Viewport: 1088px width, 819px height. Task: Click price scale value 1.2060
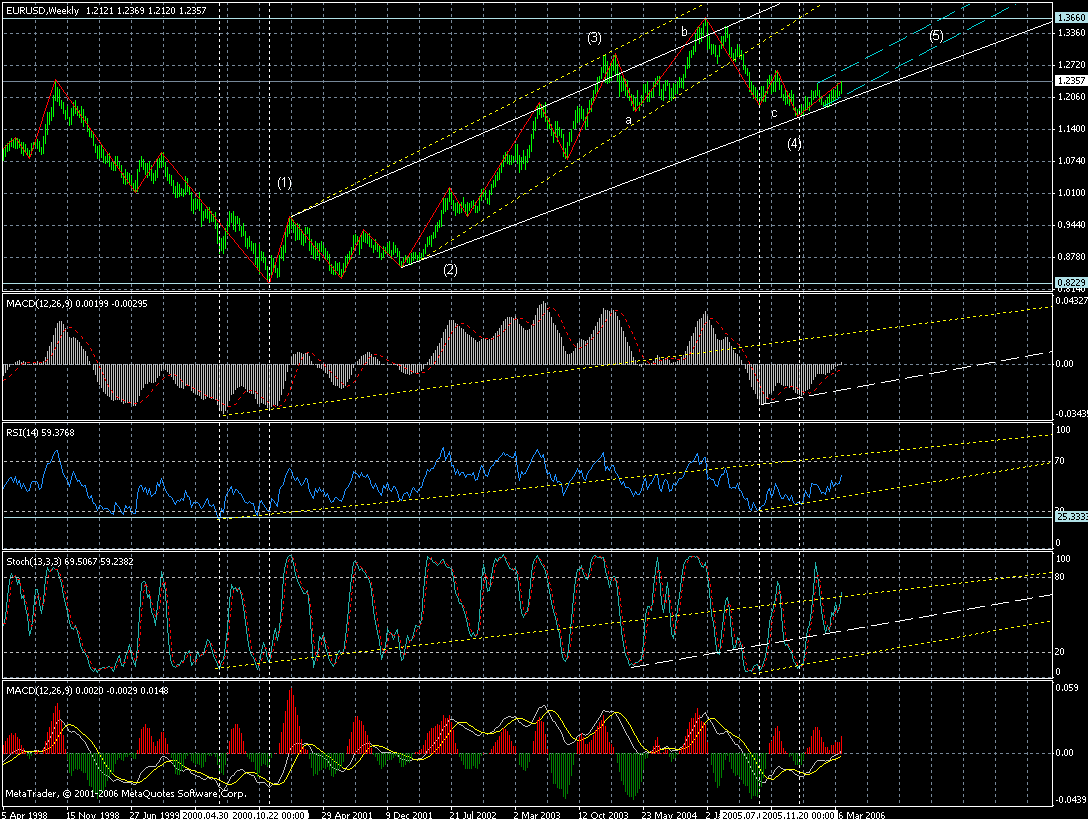click(x=1071, y=97)
